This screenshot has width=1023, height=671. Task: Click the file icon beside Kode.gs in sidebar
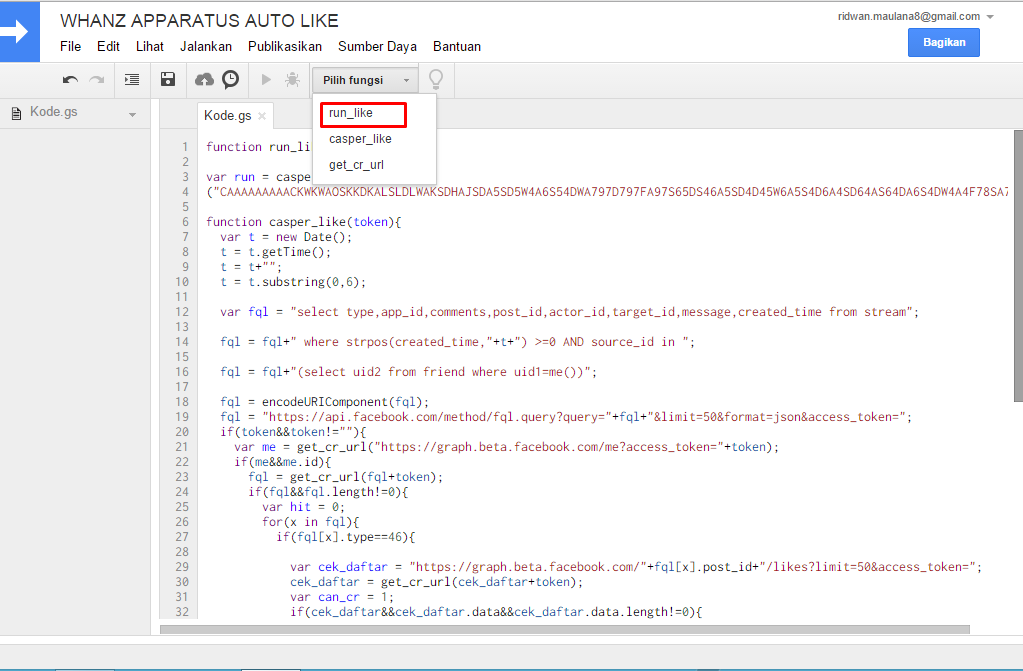pos(16,114)
